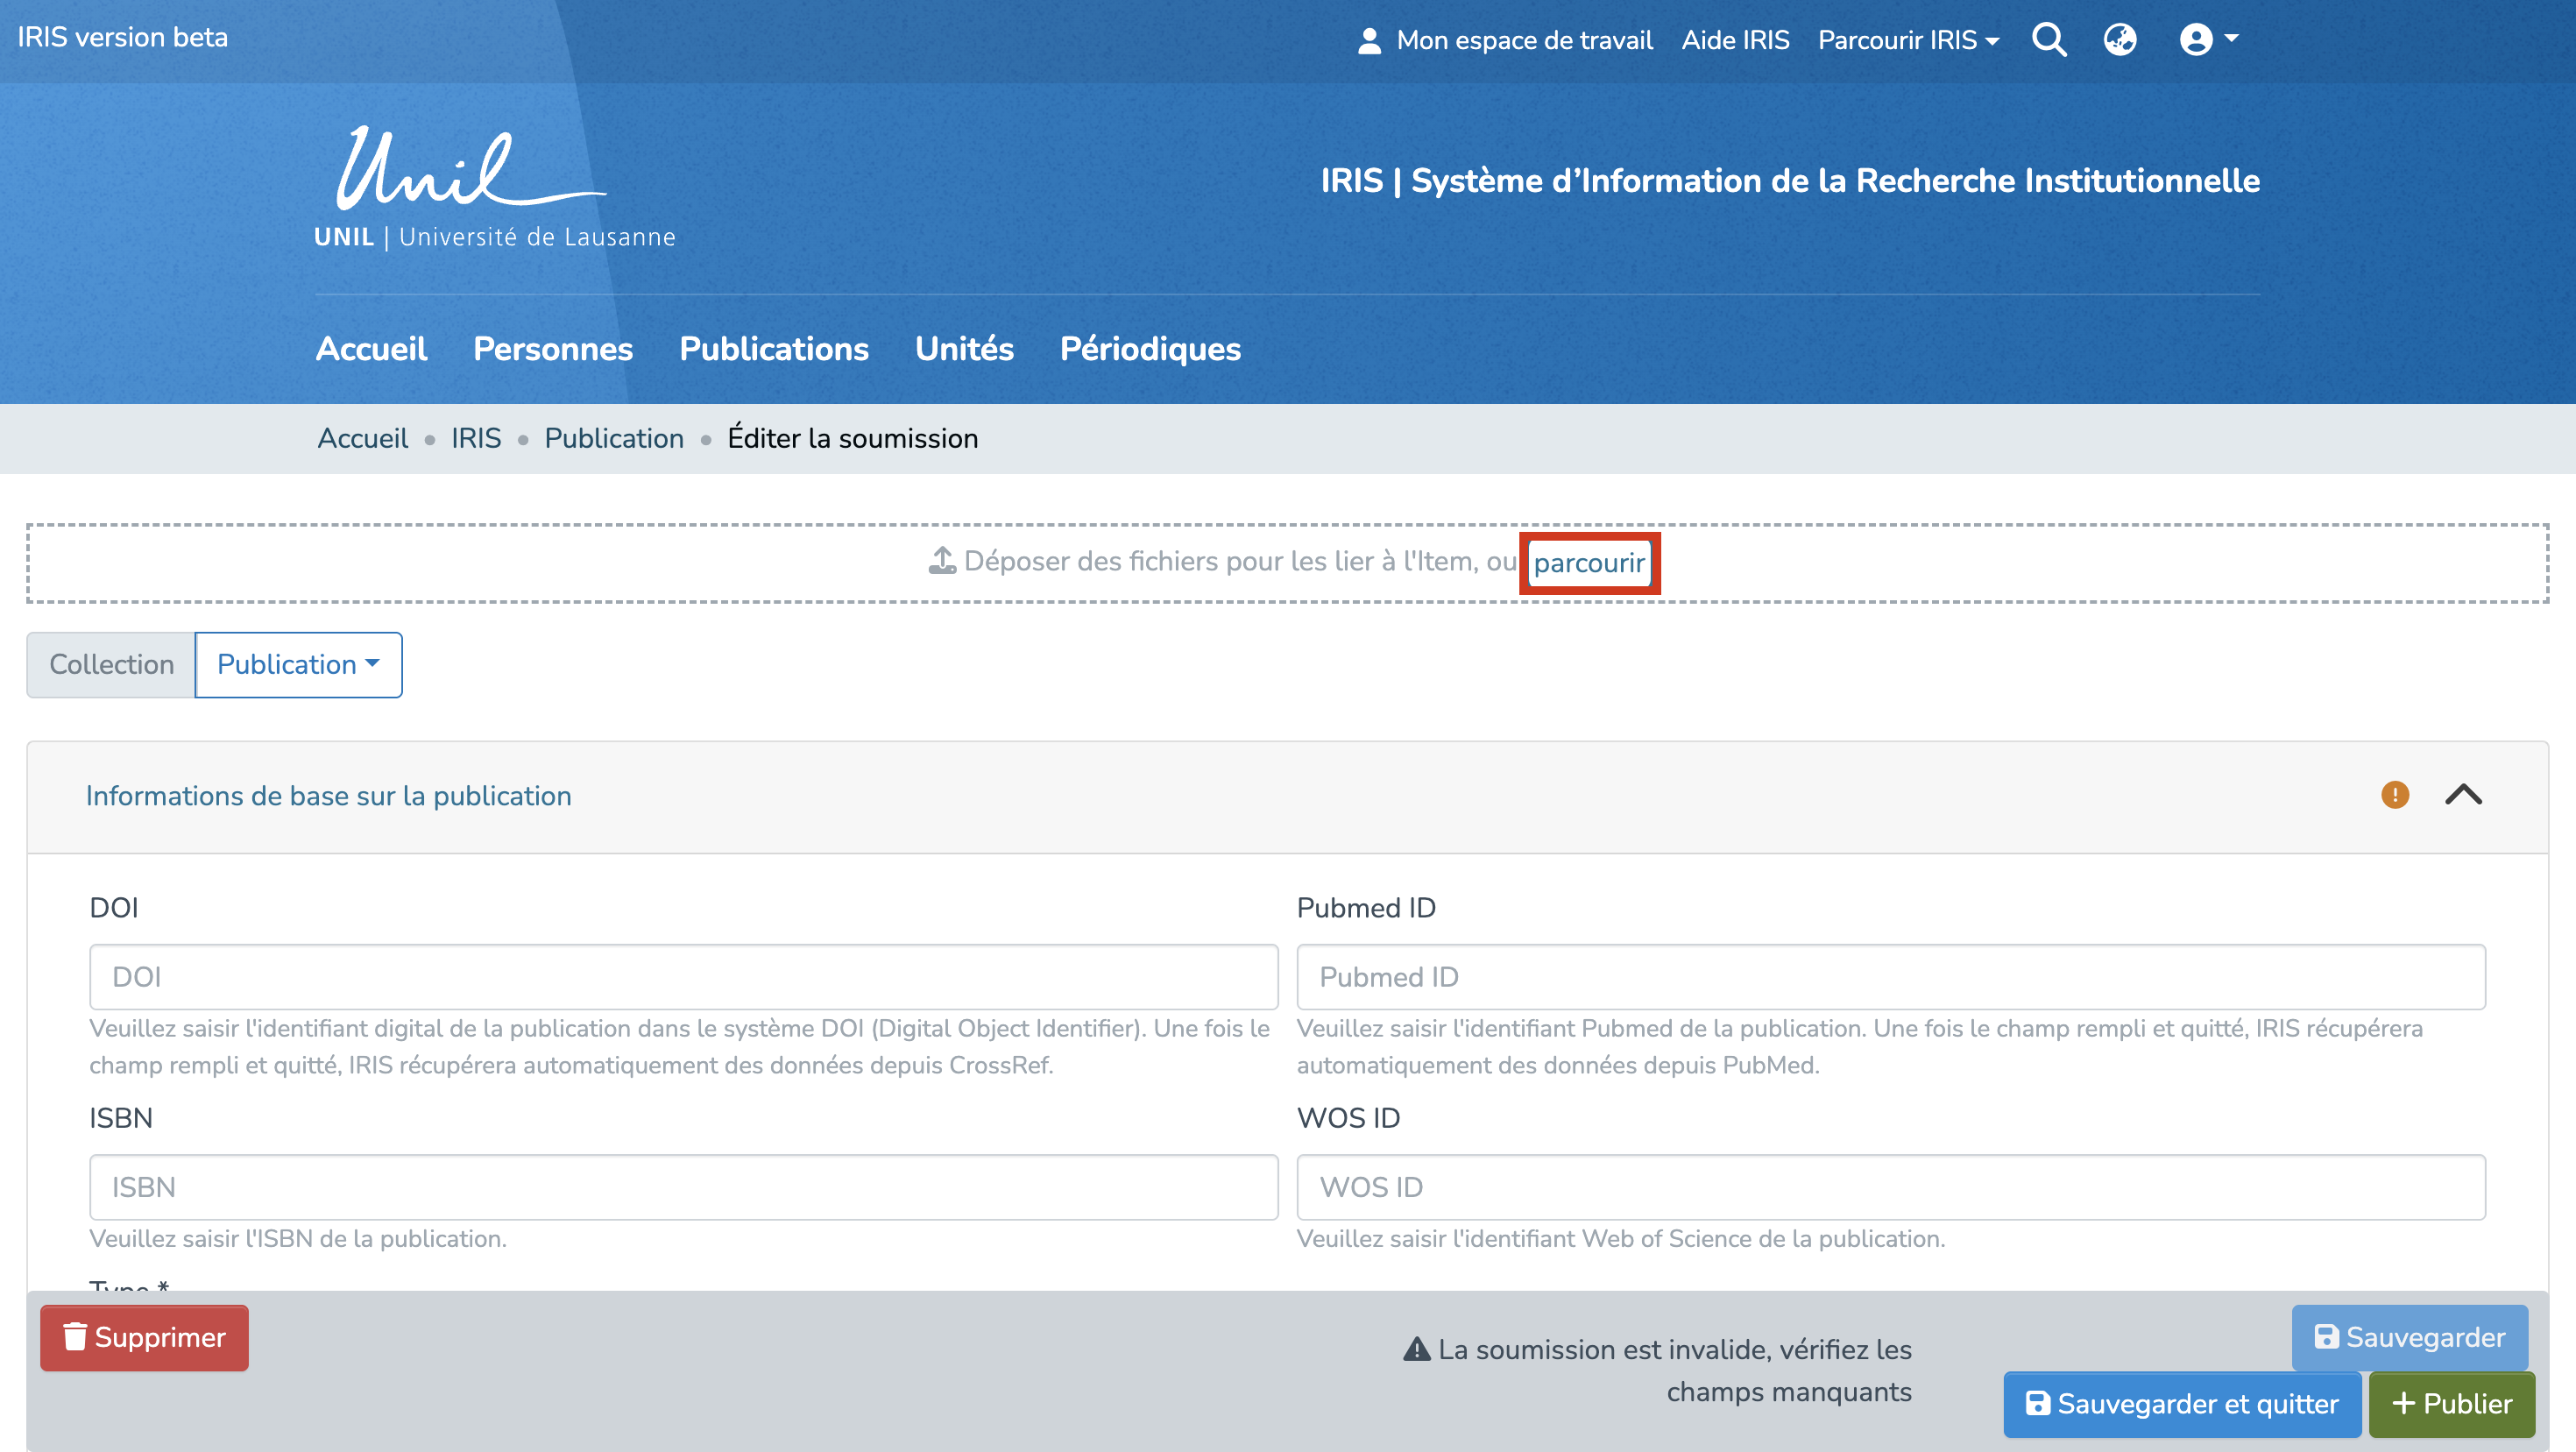Open the Périodiques navigation item
The image size is (2576, 1452).
click(x=1149, y=349)
